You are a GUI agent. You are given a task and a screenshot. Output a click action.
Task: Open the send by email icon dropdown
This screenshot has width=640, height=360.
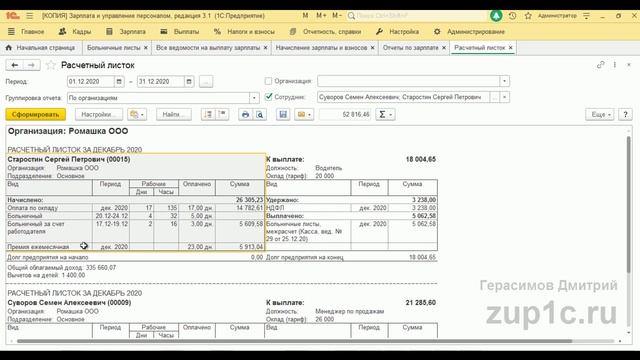pyautogui.click(x=304, y=115)
